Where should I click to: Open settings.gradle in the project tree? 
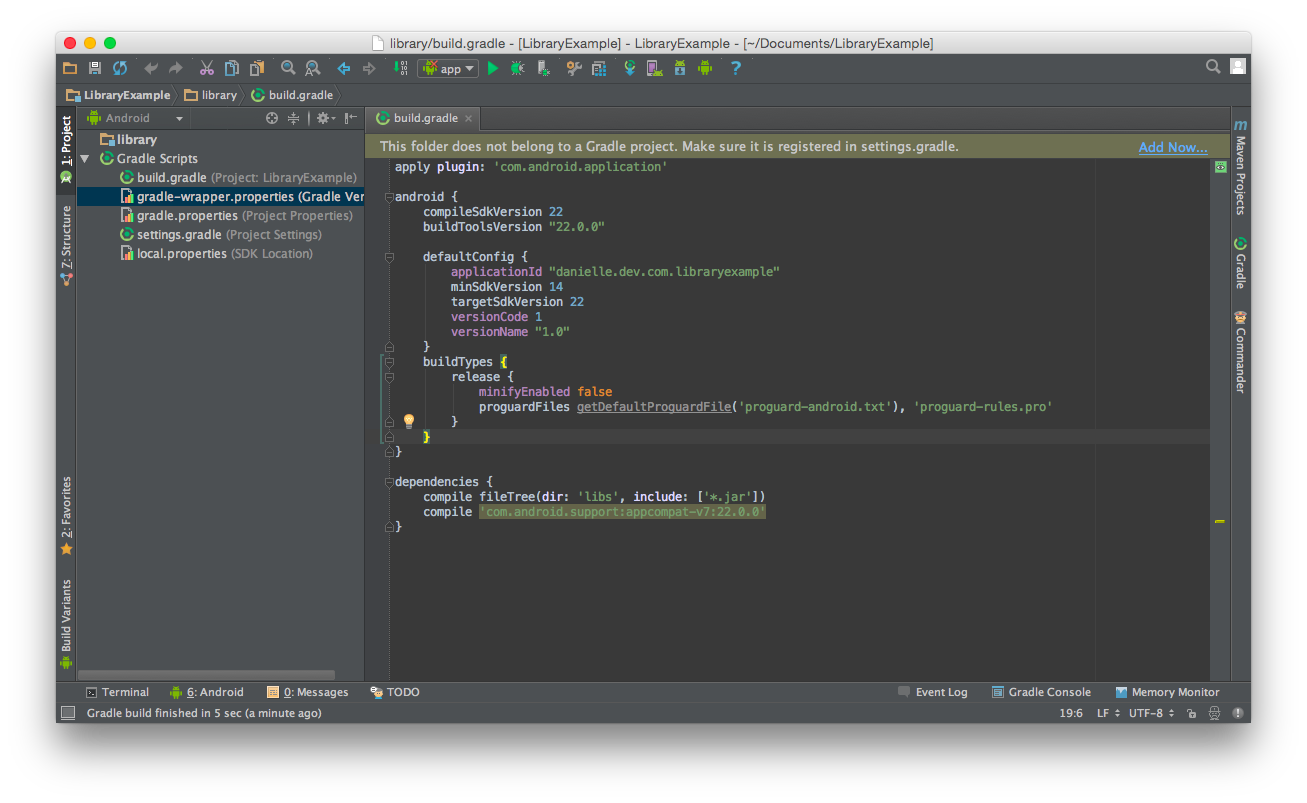179,235
